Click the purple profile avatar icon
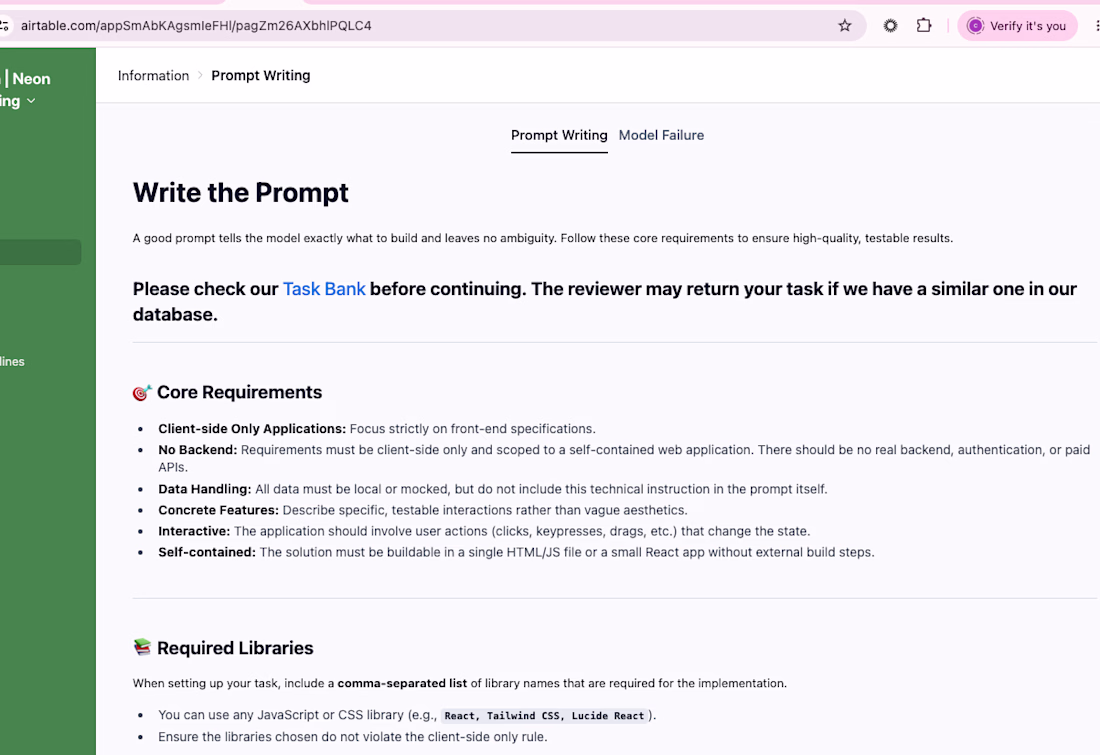Screen dimensions: 1100x755 pyautogui.click(x=975, y=26)
